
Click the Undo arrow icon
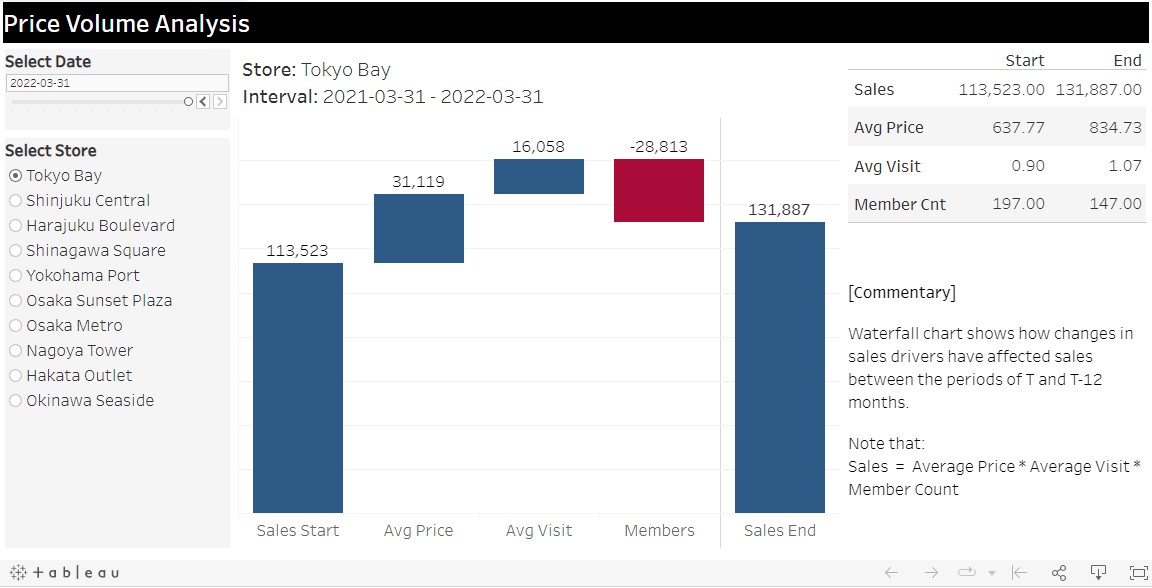click(891, 573)
